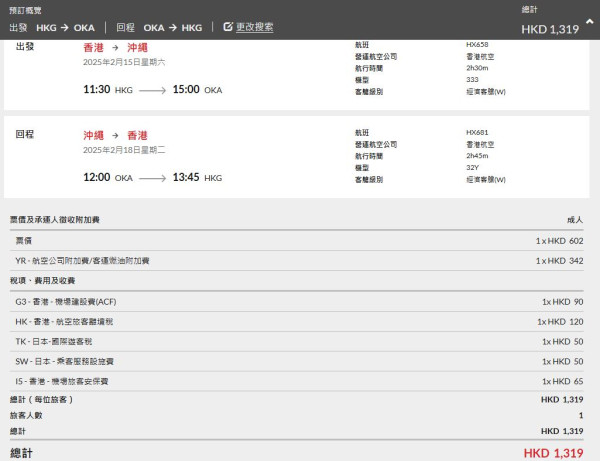Click the 稅項、費用及收費 section heading
The image size is (600, 461).
tap(42, 281)
